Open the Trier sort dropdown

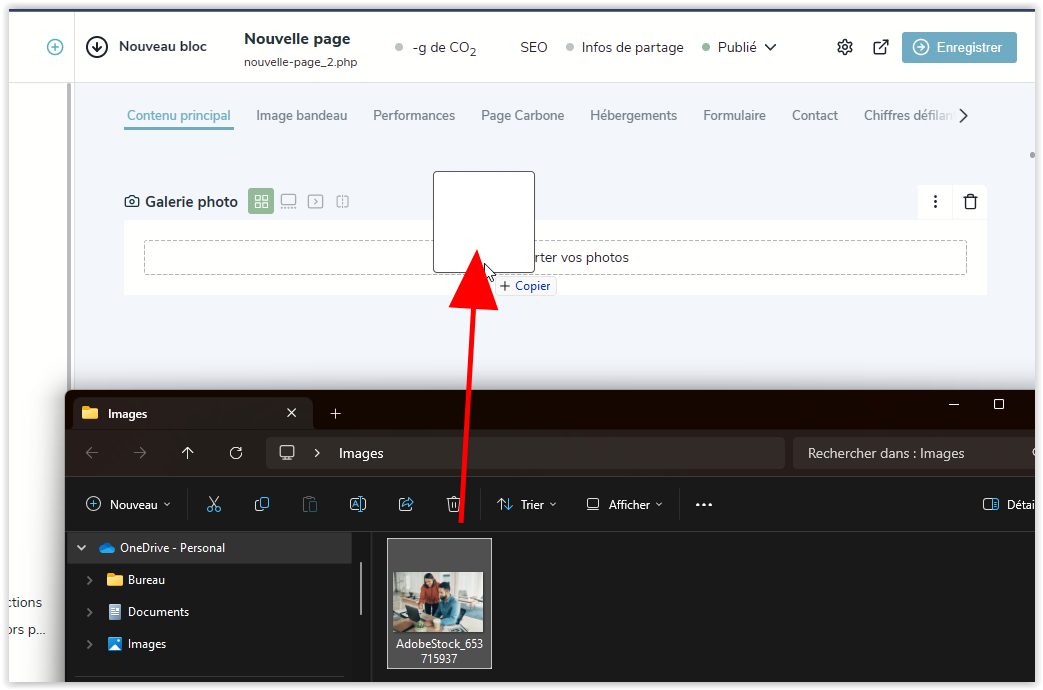527,505
